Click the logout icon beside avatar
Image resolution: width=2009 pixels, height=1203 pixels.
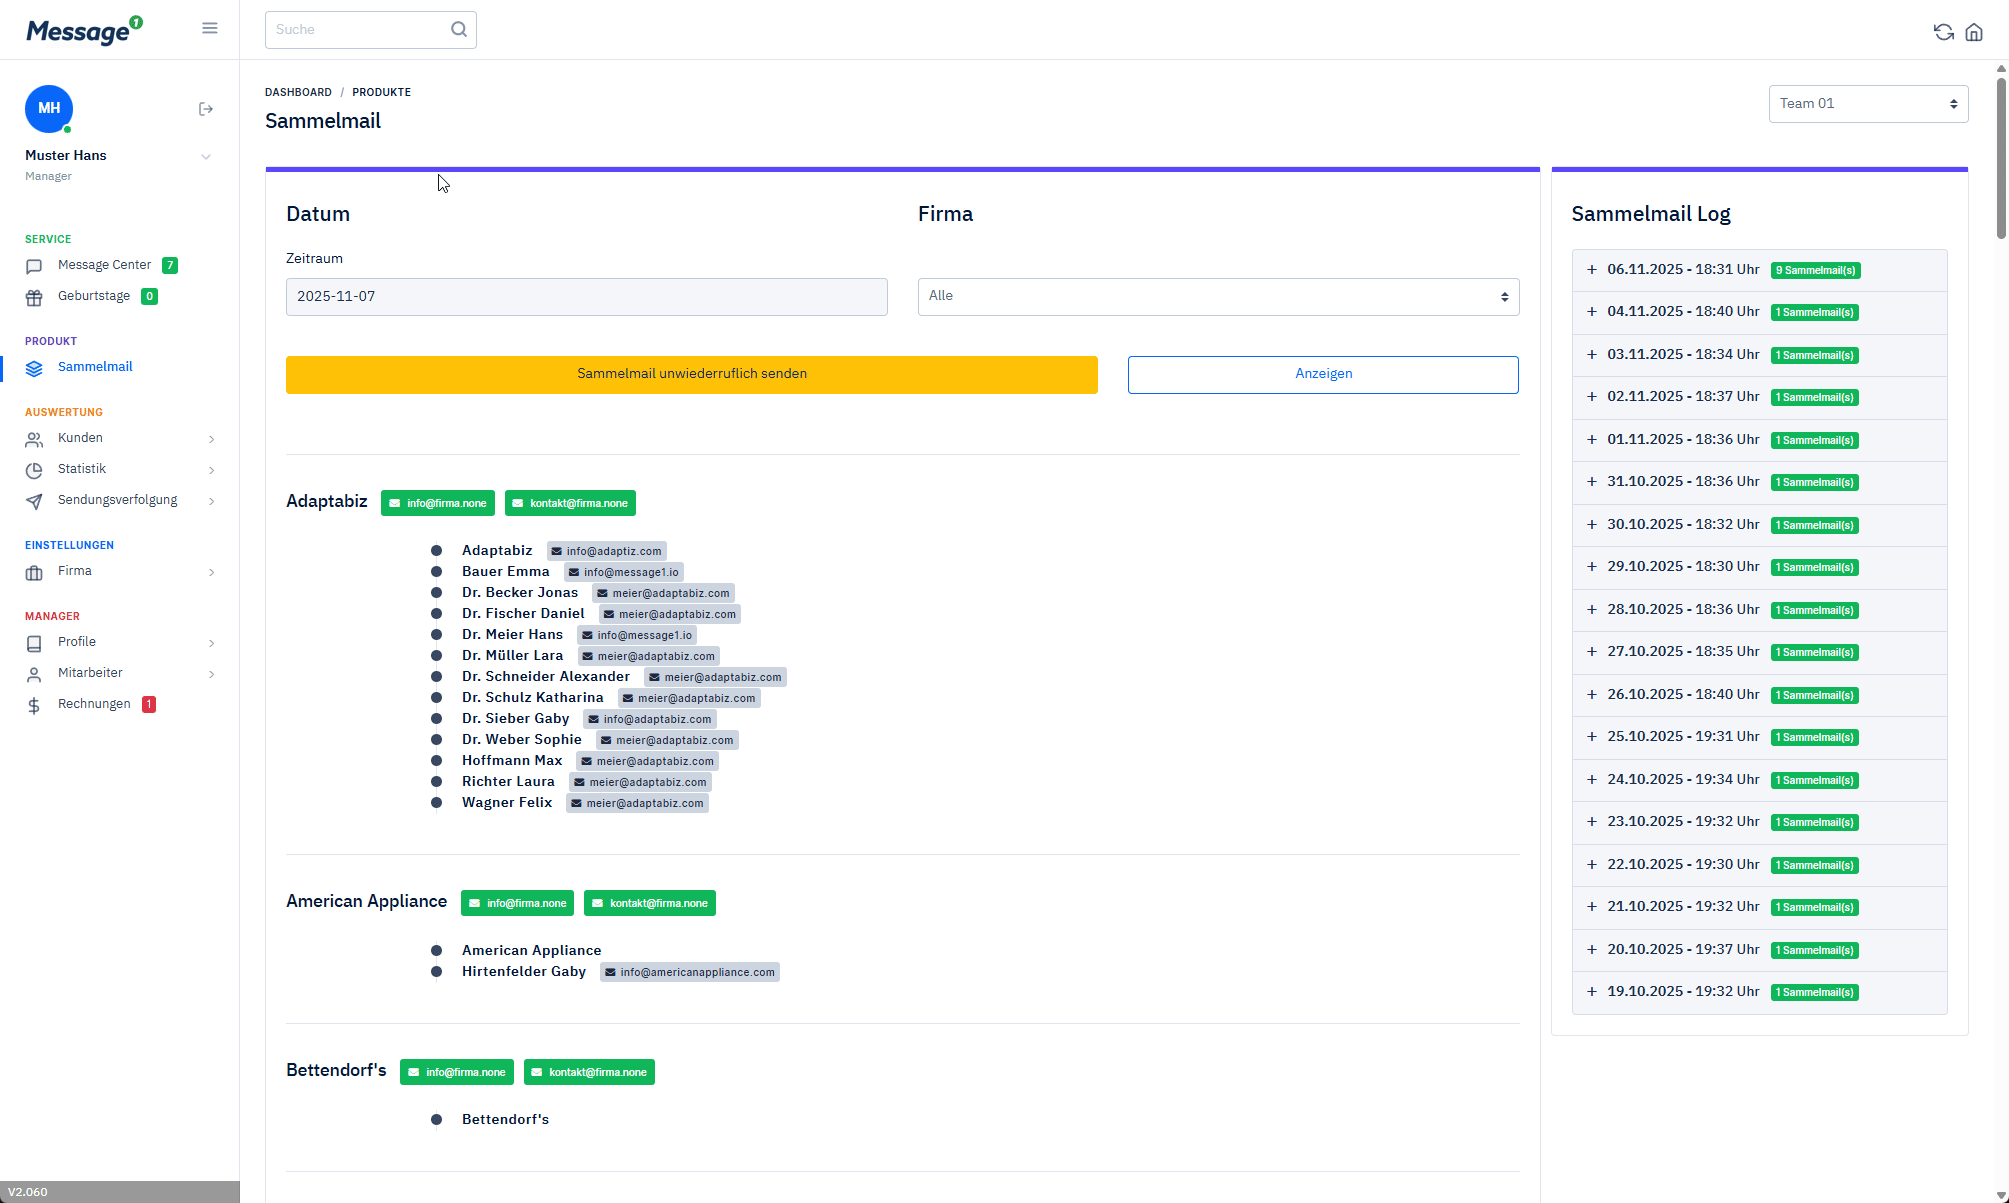206,109
